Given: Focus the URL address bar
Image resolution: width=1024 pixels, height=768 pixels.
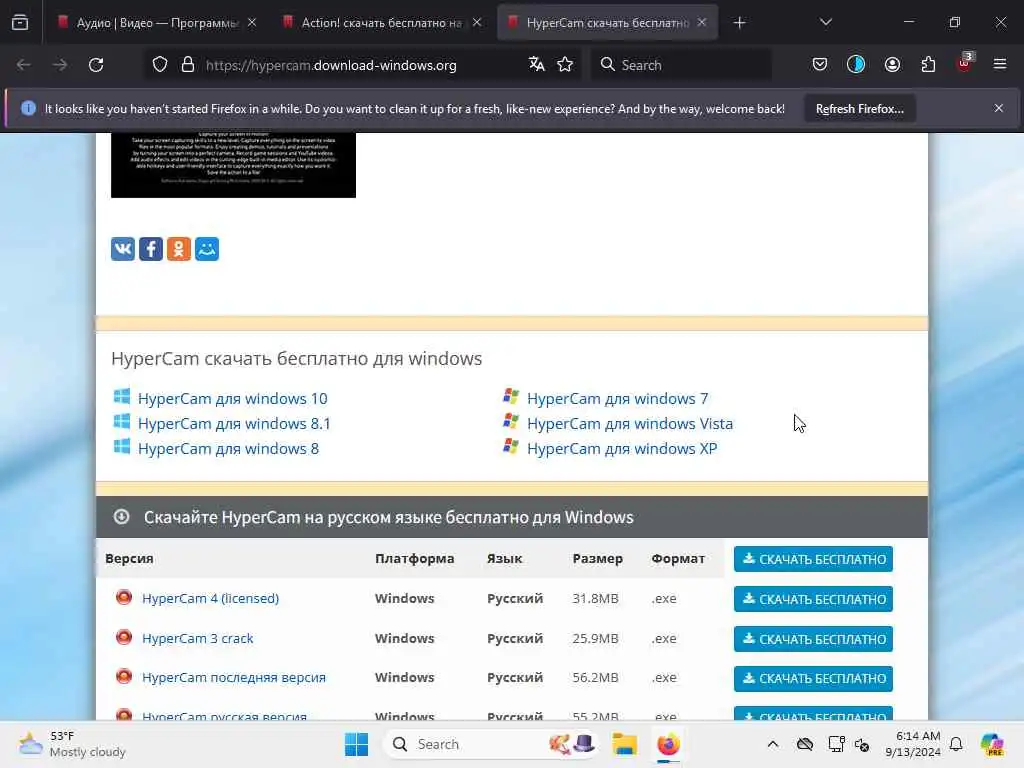Looking at the screenshot, I should click(x=362, y=65).
